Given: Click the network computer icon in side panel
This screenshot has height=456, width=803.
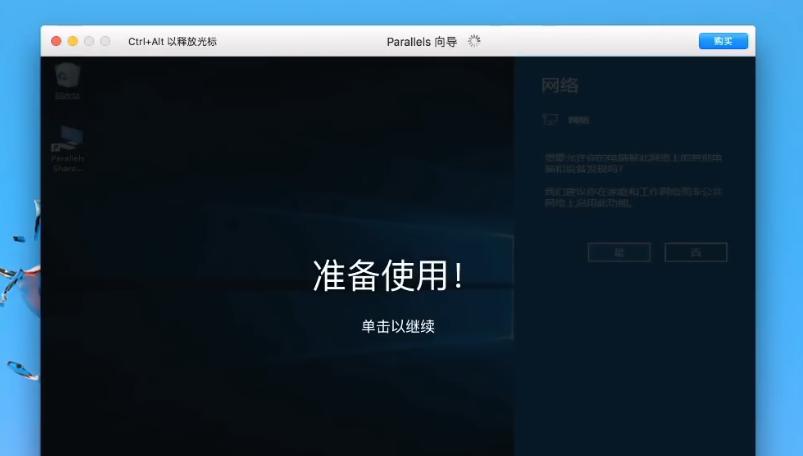Looking at the screenshot, I should coord(550,120).
